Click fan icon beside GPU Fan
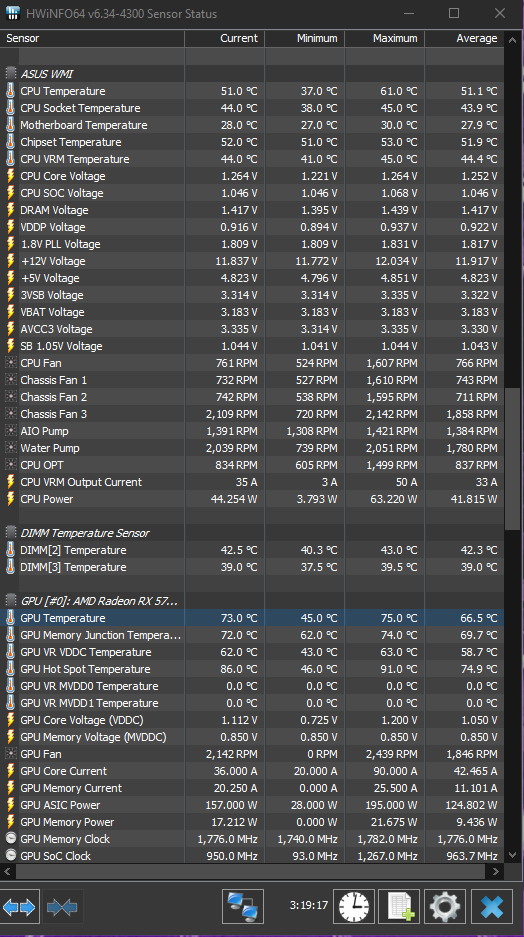Viewport: 524px width, 937px height. coord(11,754)
